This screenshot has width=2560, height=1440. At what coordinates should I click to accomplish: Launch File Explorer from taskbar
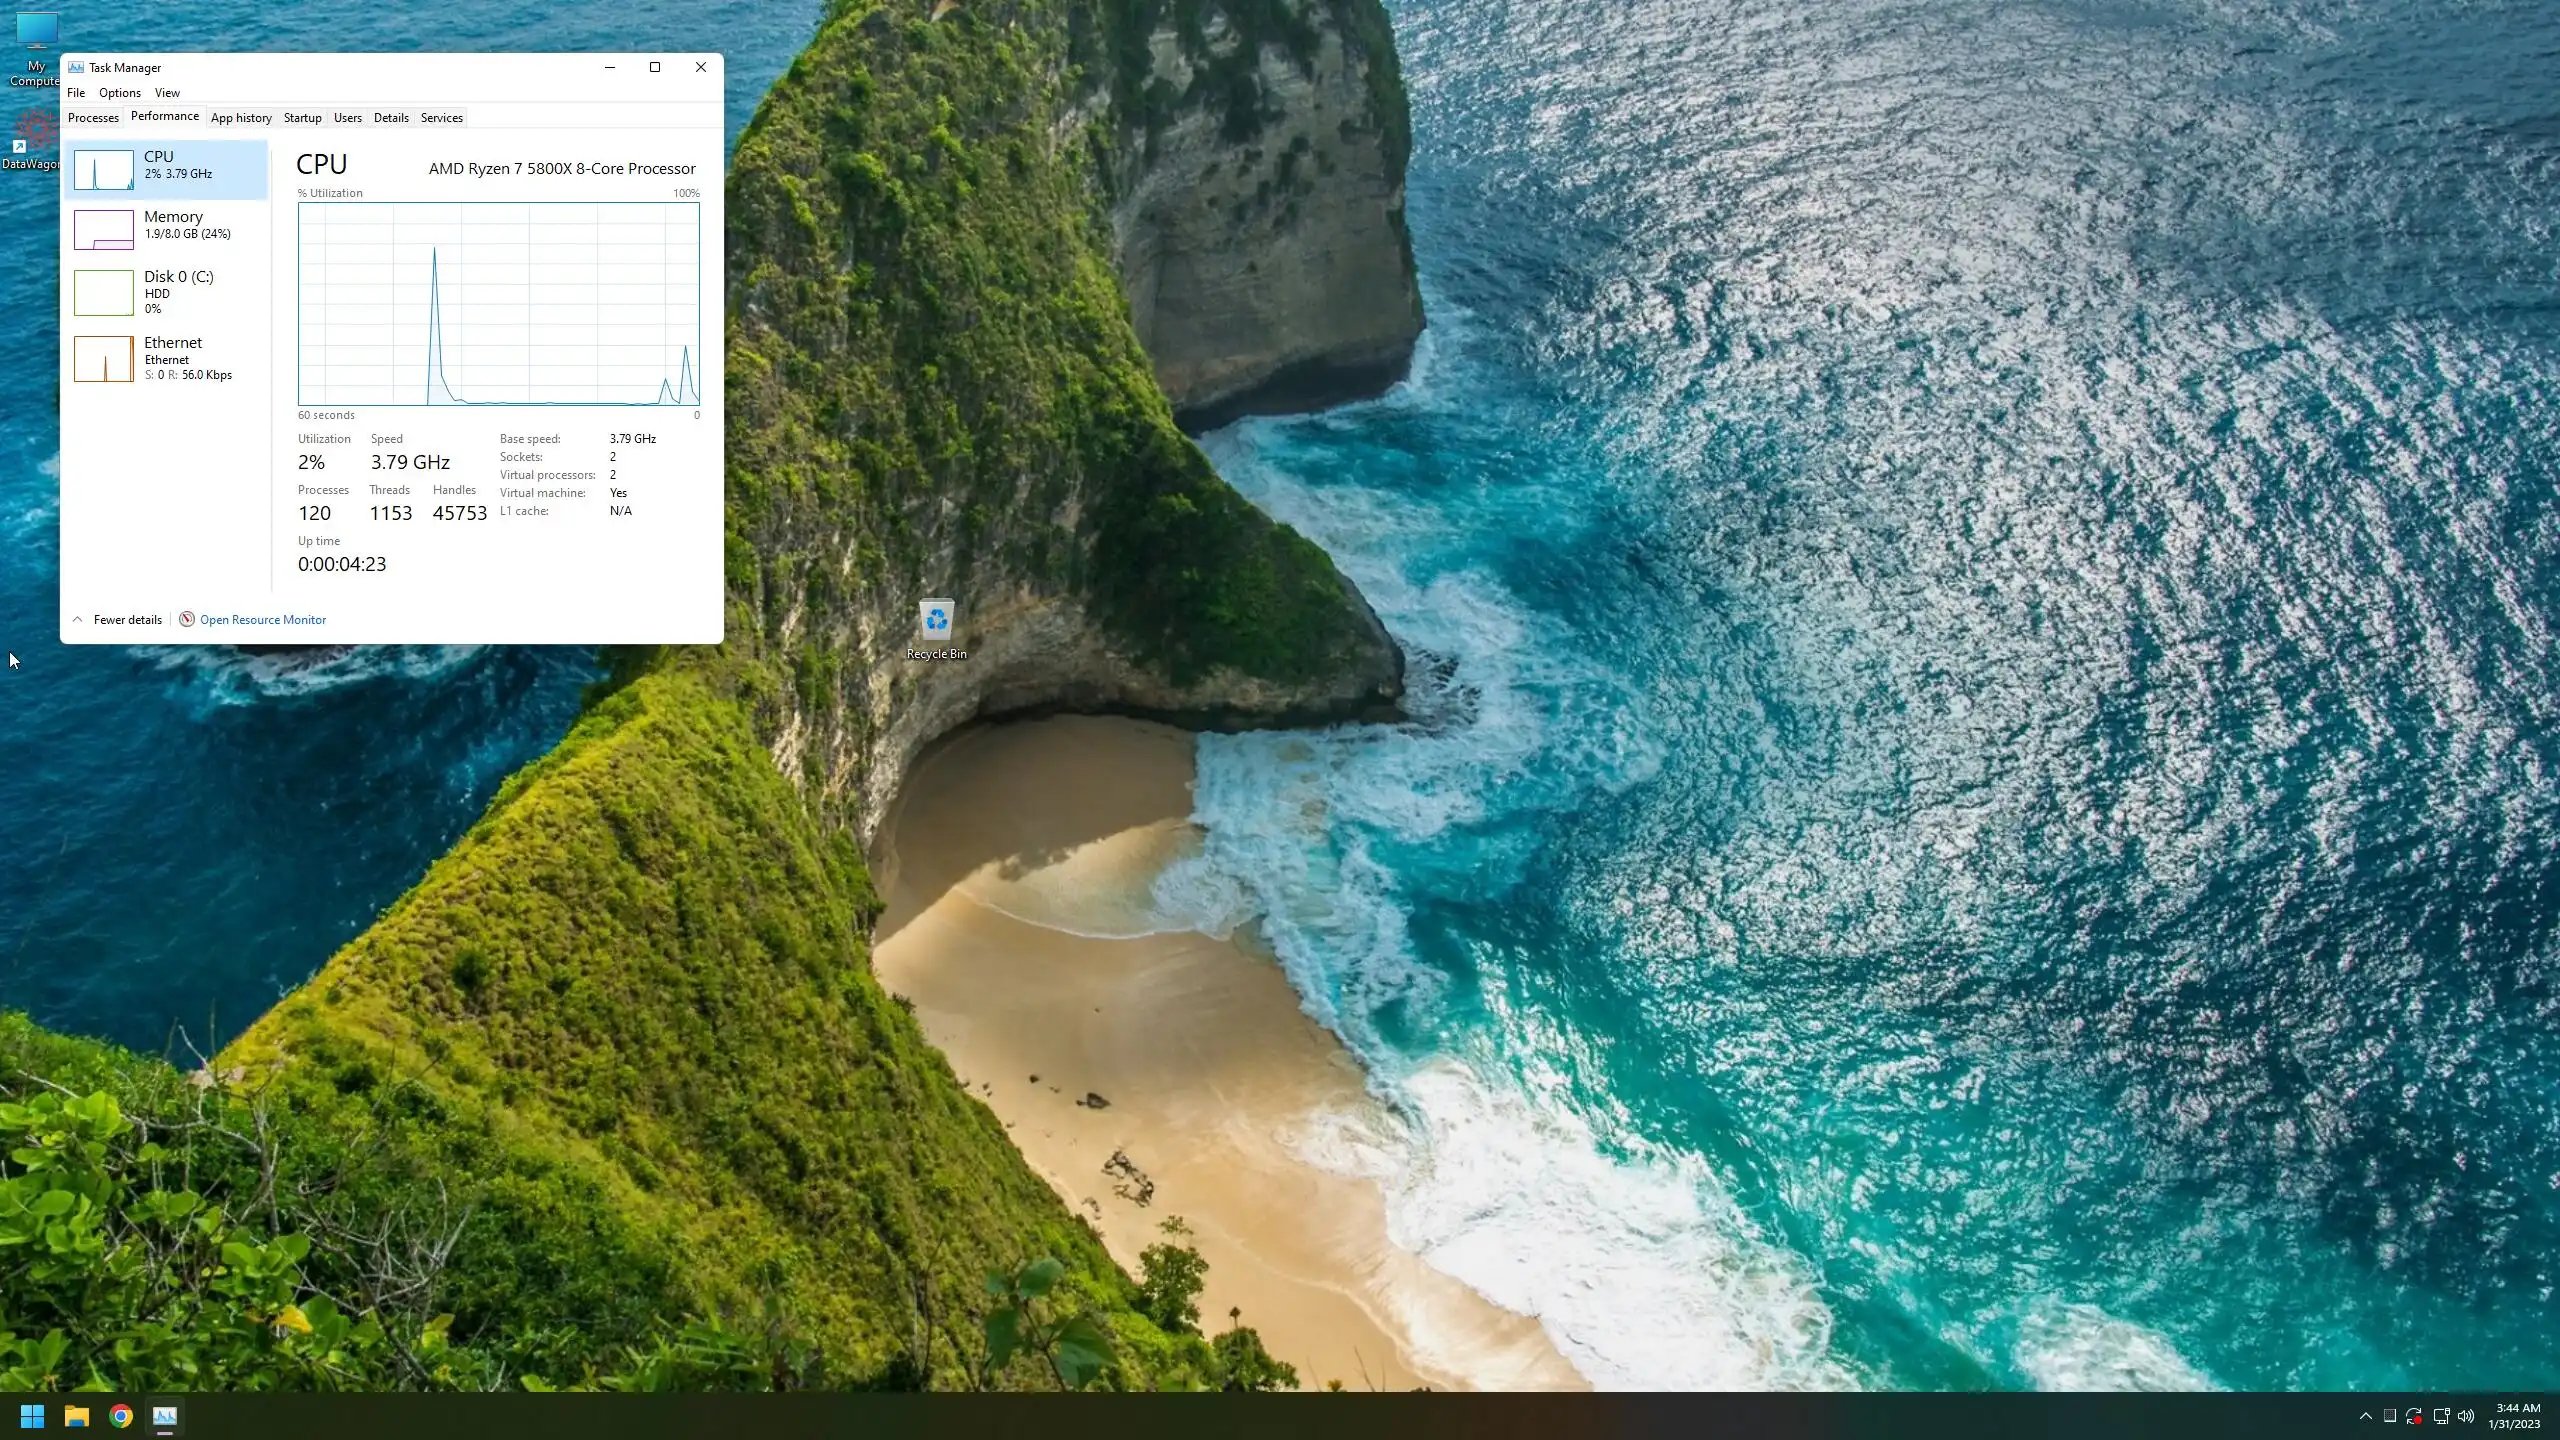point(77,1416)
